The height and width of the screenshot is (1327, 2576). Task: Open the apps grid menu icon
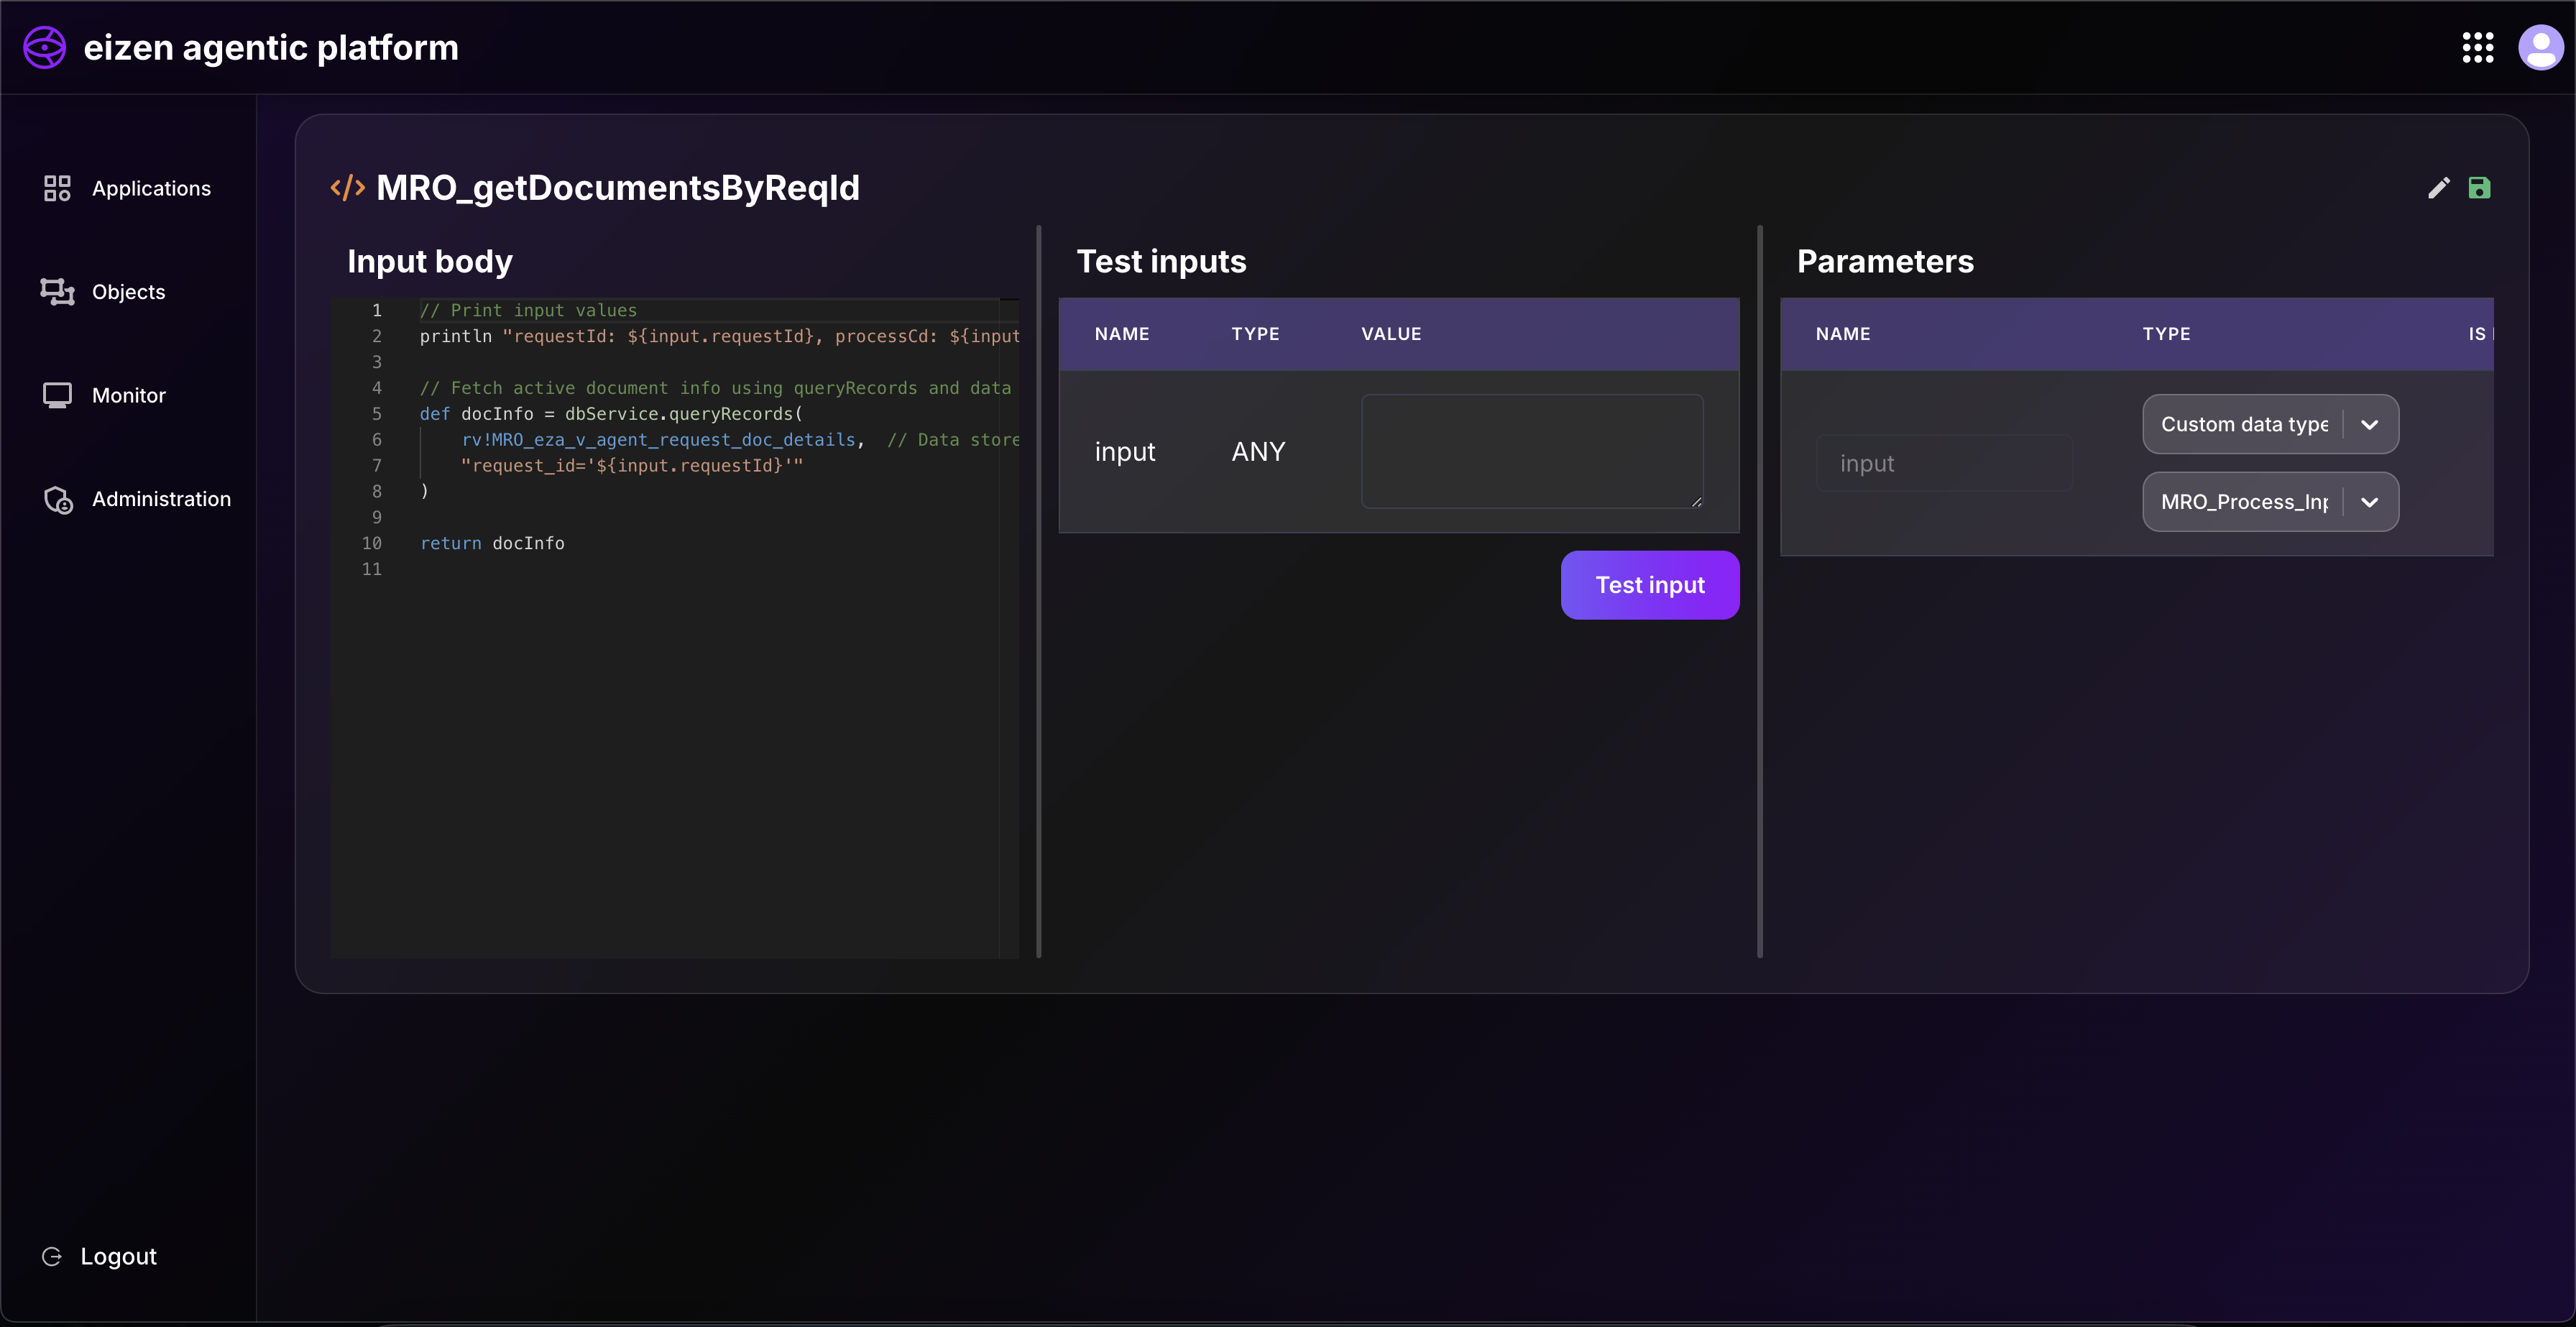(2477, 47)
